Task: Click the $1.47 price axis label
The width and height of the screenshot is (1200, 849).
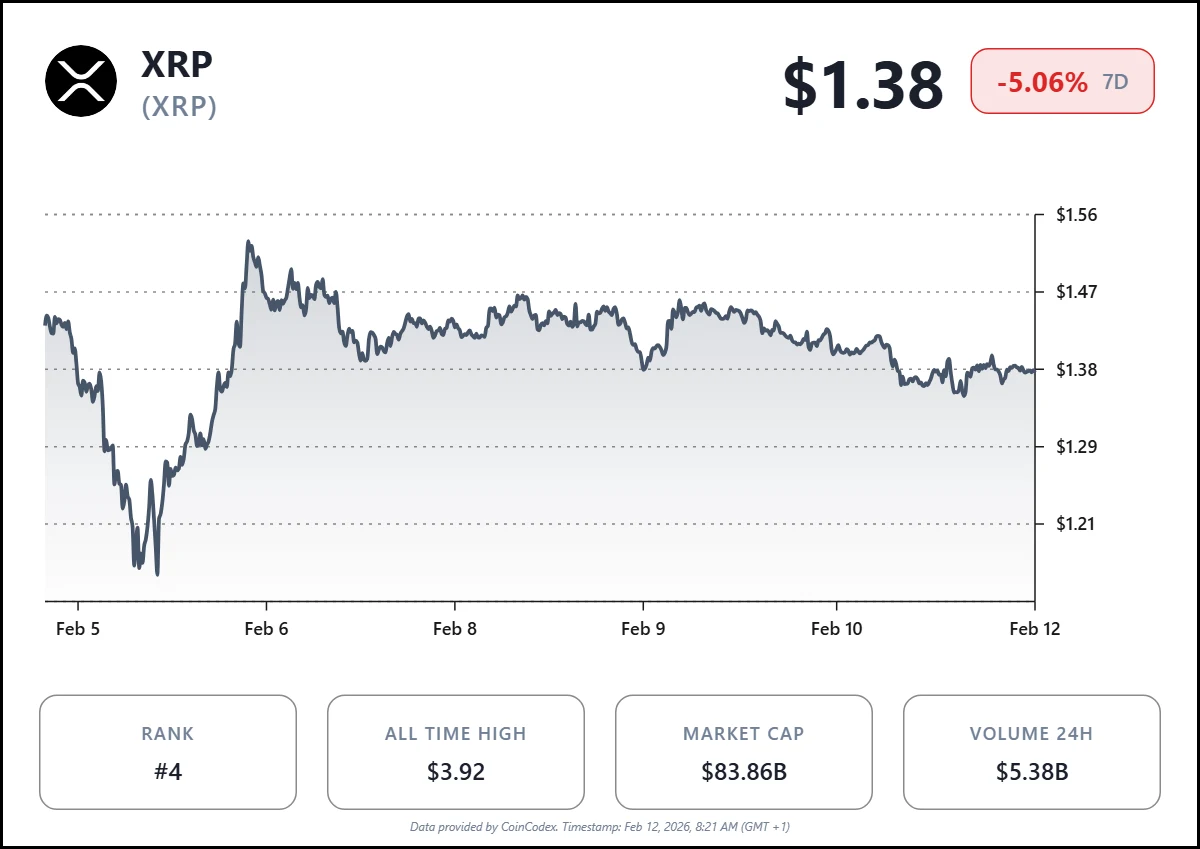Action: click(x=1077, y=292)
